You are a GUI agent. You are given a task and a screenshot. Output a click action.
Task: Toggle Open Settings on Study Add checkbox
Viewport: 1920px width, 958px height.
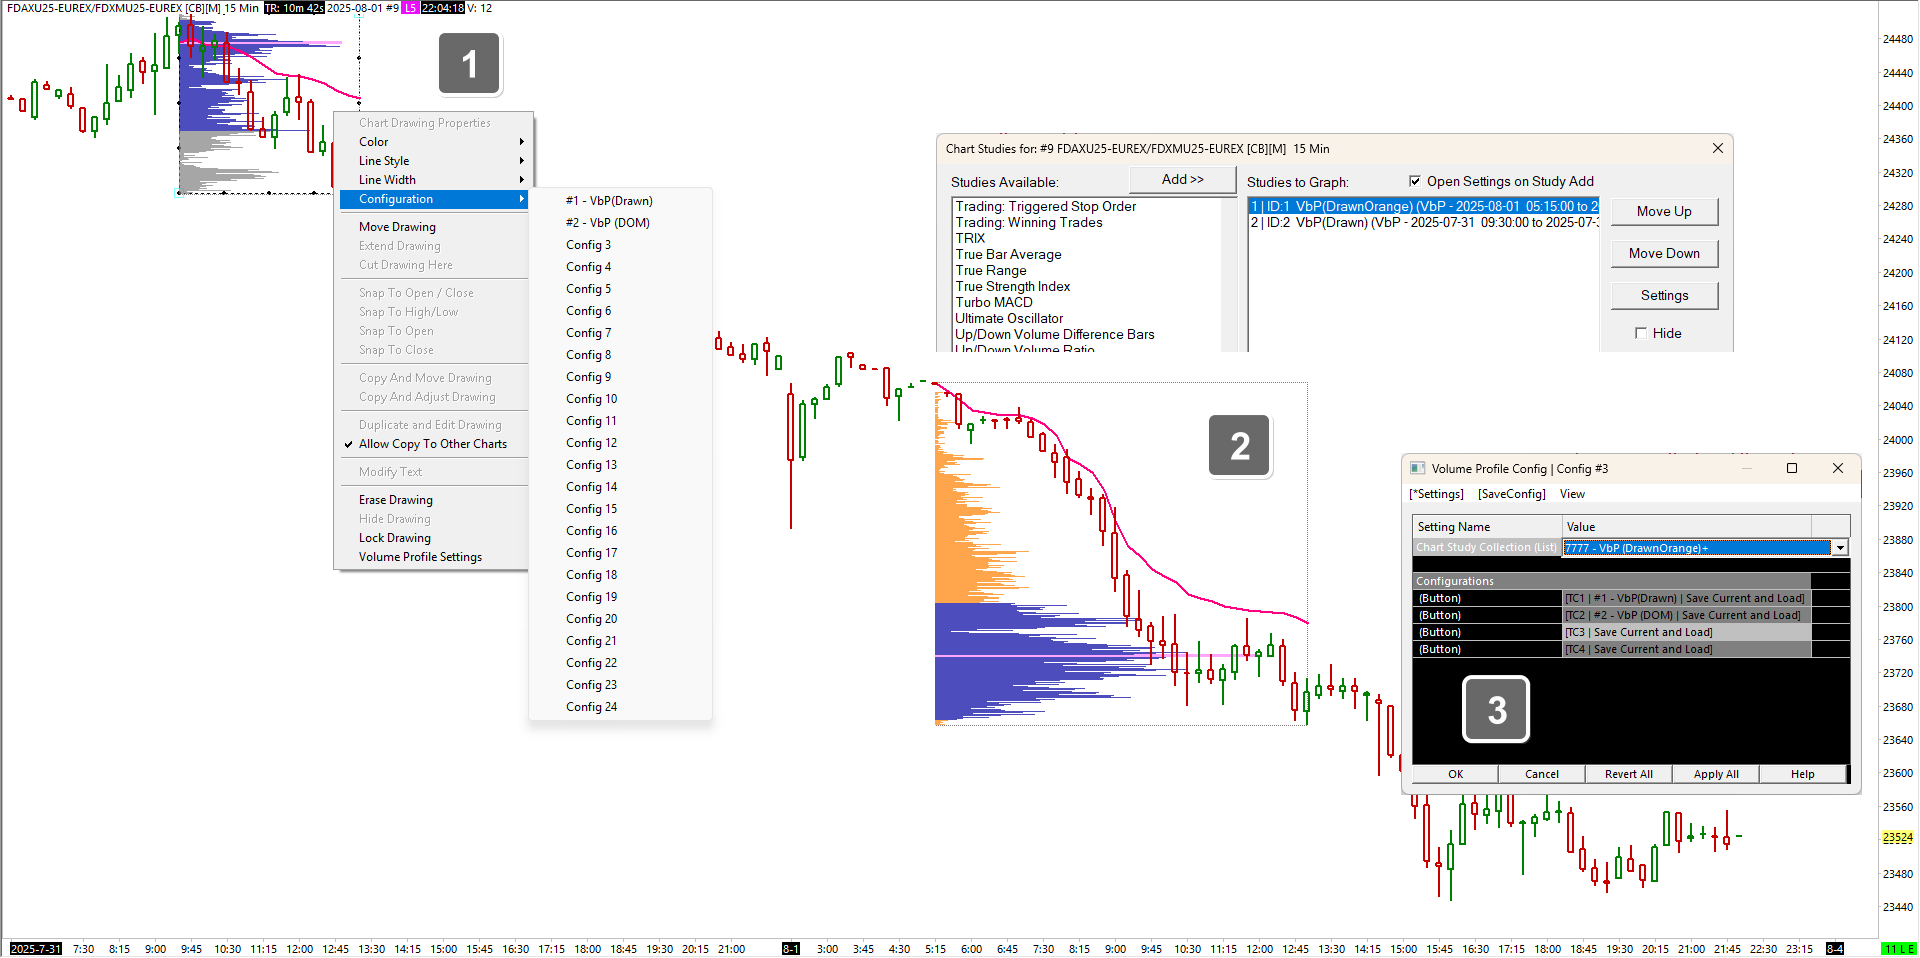(x=1414, y=181)
